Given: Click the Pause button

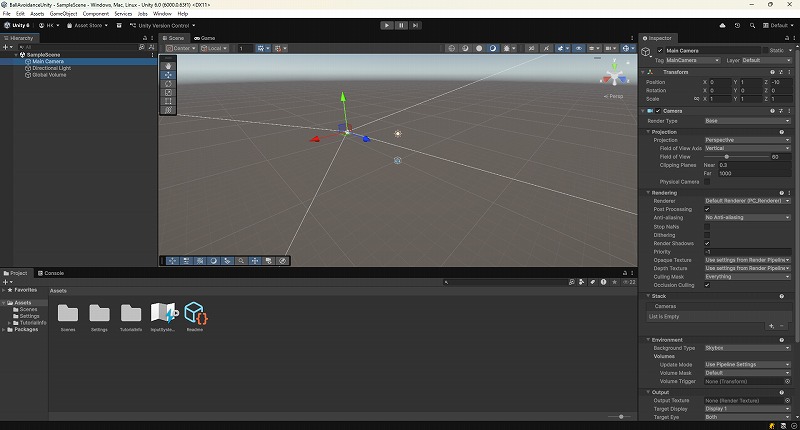Looking at the screenshot, I should (401, 25).
